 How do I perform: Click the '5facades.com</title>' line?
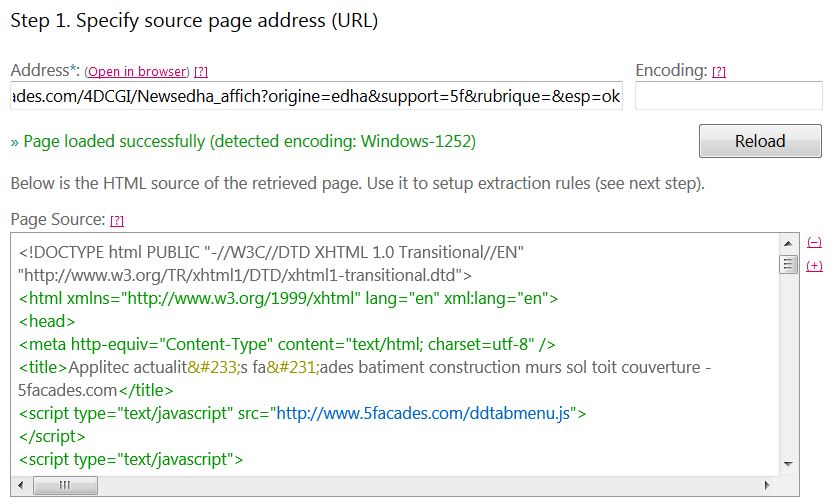(x=96, y=391)
